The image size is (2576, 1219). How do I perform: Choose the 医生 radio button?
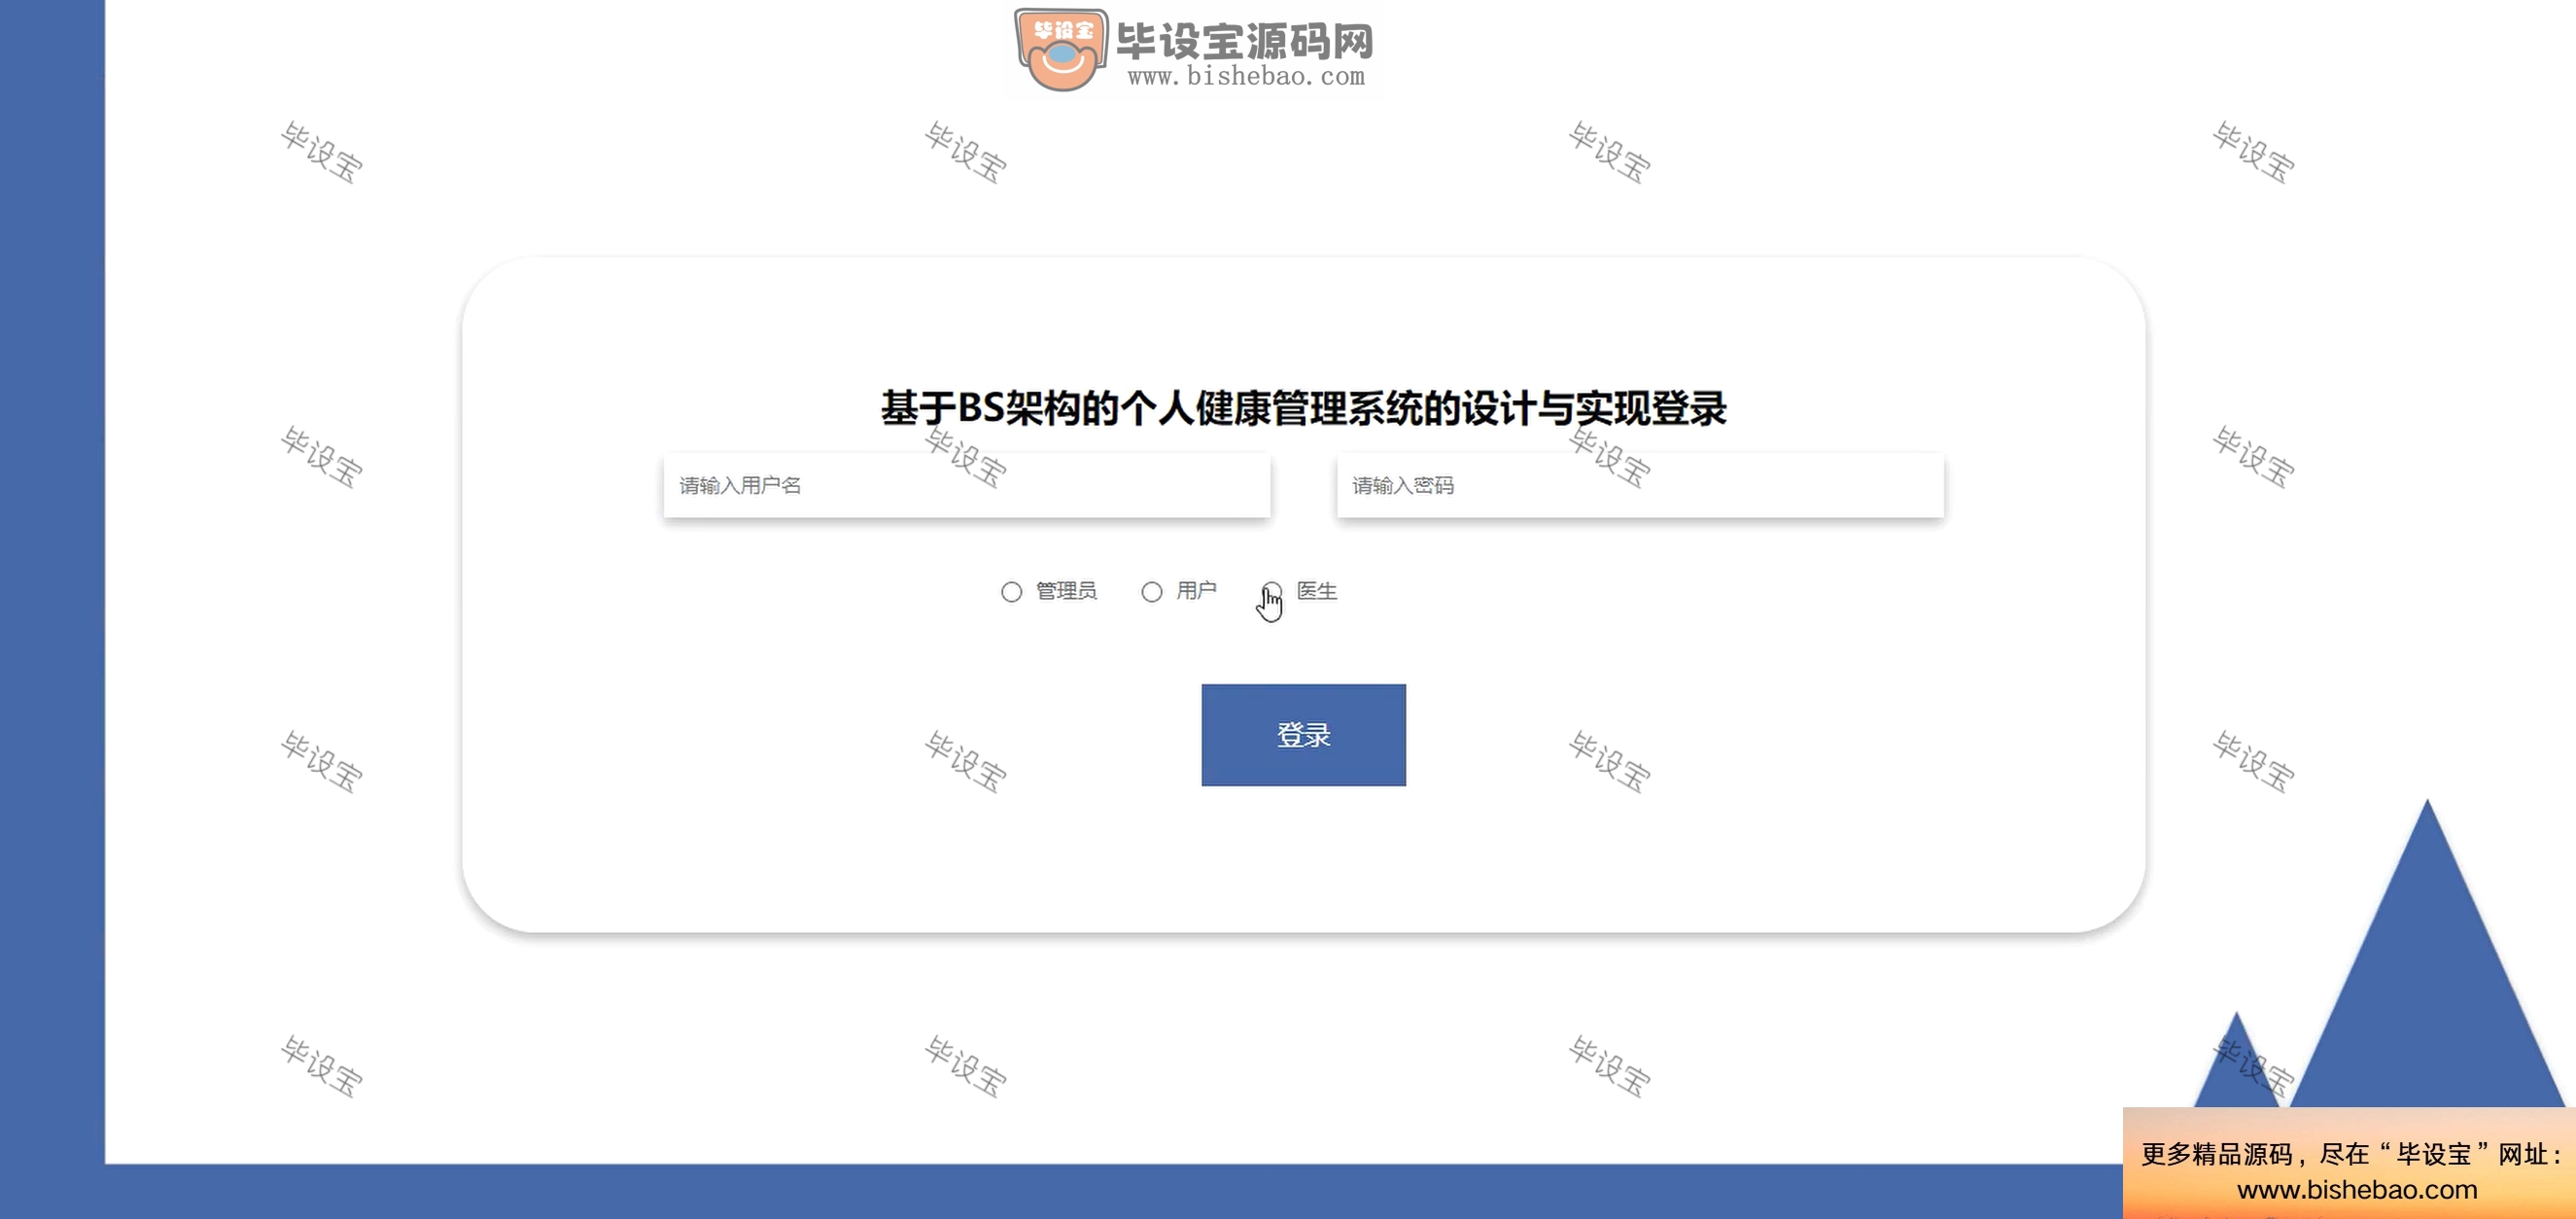click(1272, 591)
